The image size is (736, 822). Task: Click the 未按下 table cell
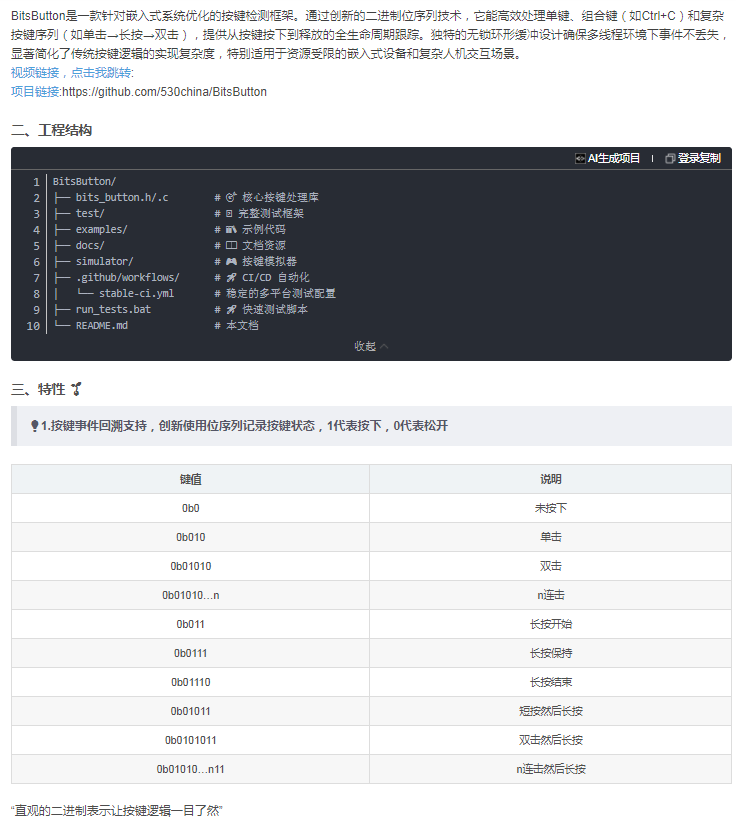pyautogui.click(x=550, y=508)
